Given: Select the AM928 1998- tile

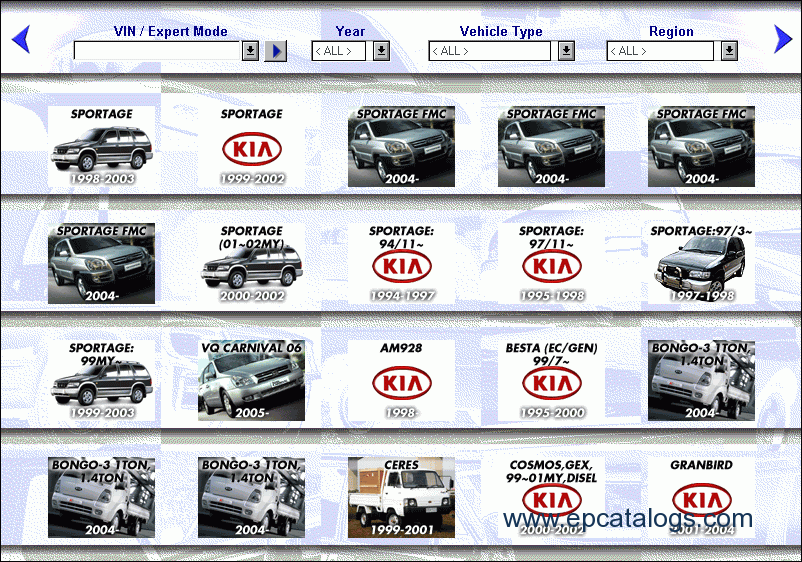Looking at the screenshot, I should (x=402, y=380).
